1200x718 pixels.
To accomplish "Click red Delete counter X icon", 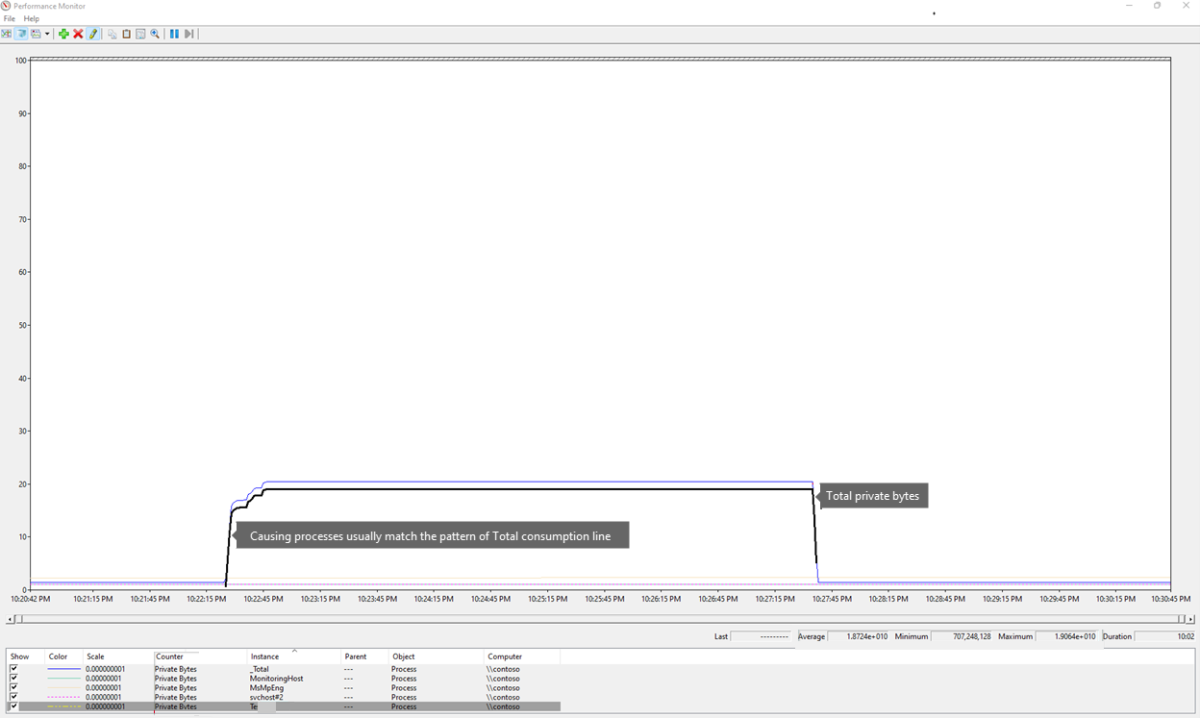I will click(78, 34).
